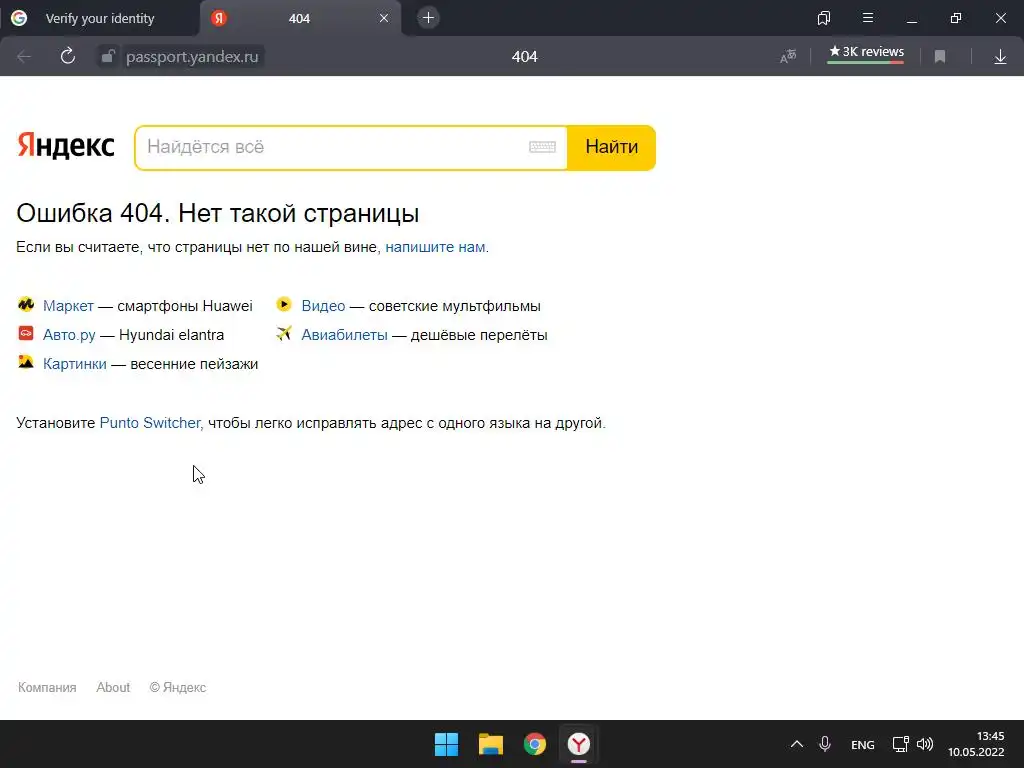Open the About footer link
This screenshot has height=768, width=1024.
(113, 687)
